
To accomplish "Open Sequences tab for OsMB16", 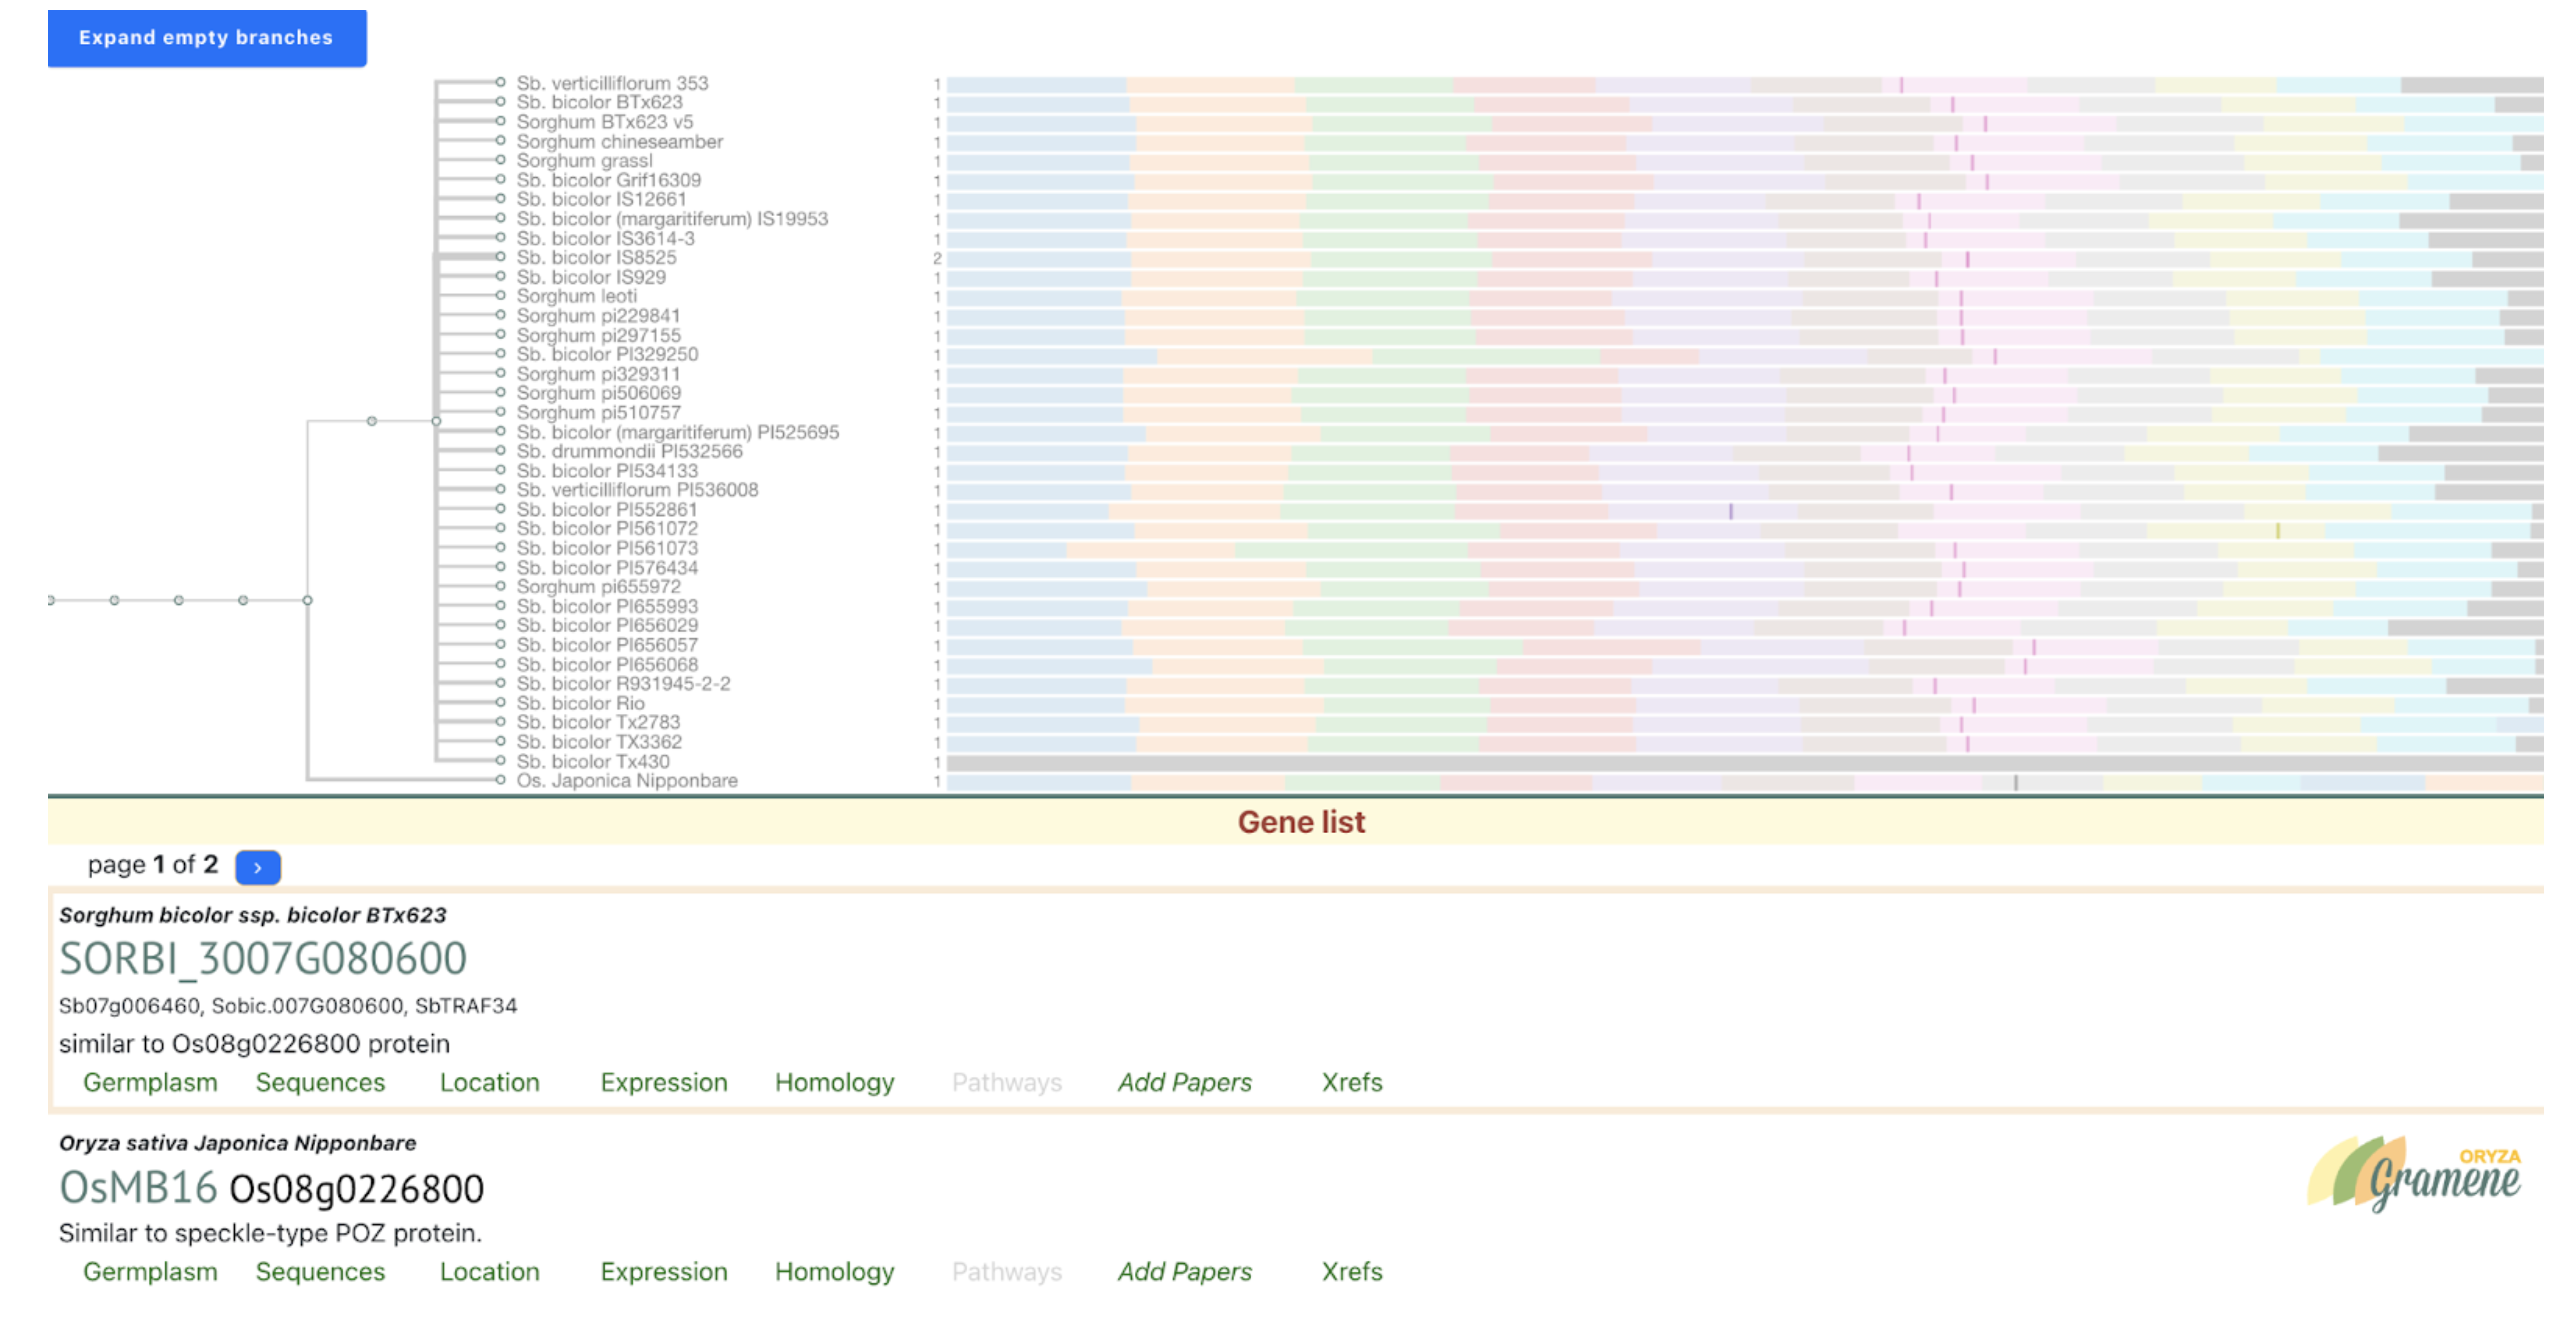I will pos(320,1271).
